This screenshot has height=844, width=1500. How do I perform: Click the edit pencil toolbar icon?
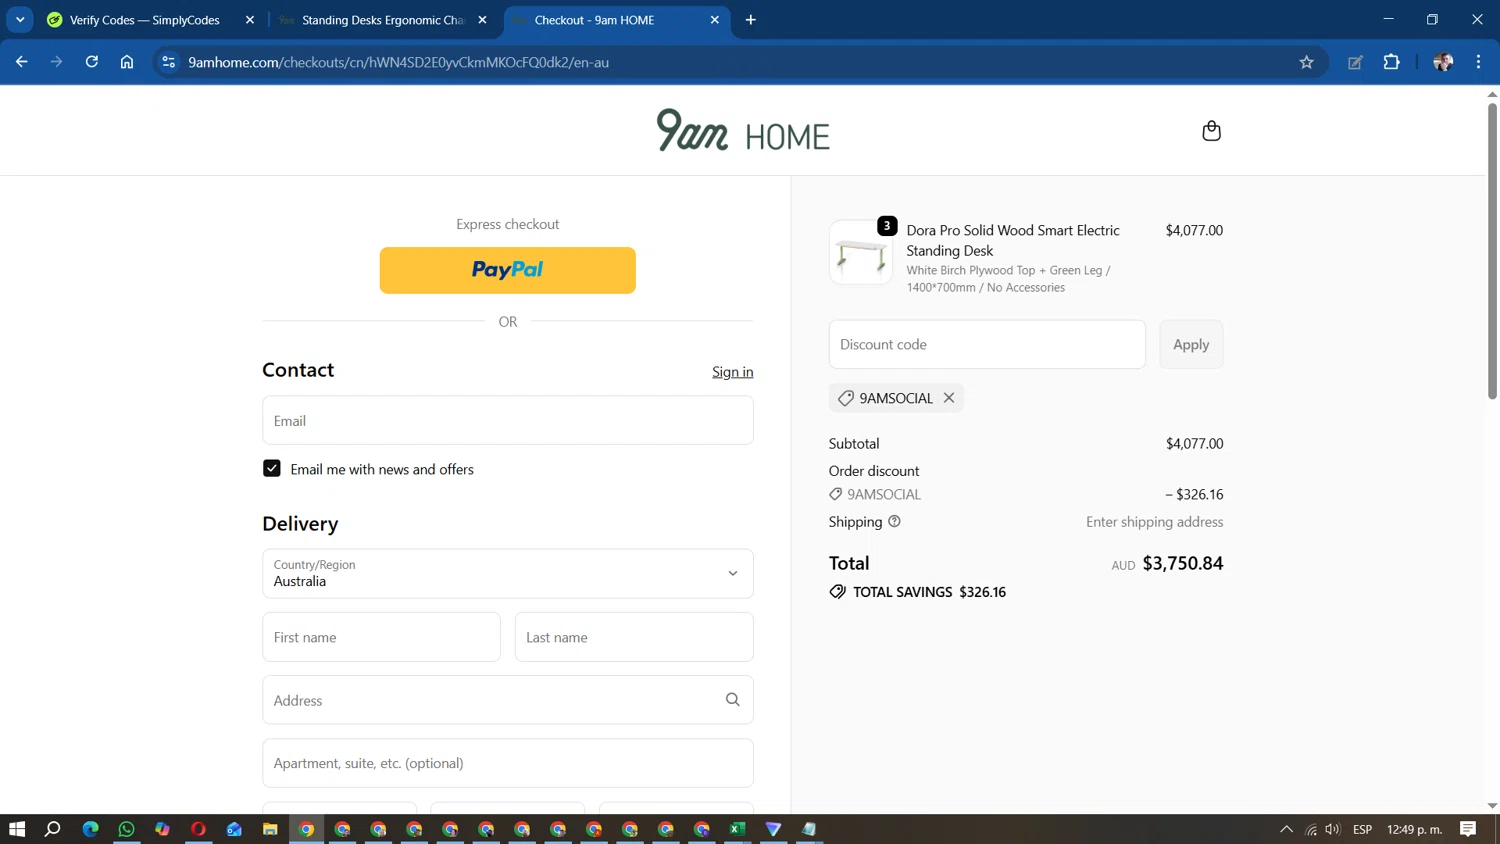click(x=1355, y=62)
